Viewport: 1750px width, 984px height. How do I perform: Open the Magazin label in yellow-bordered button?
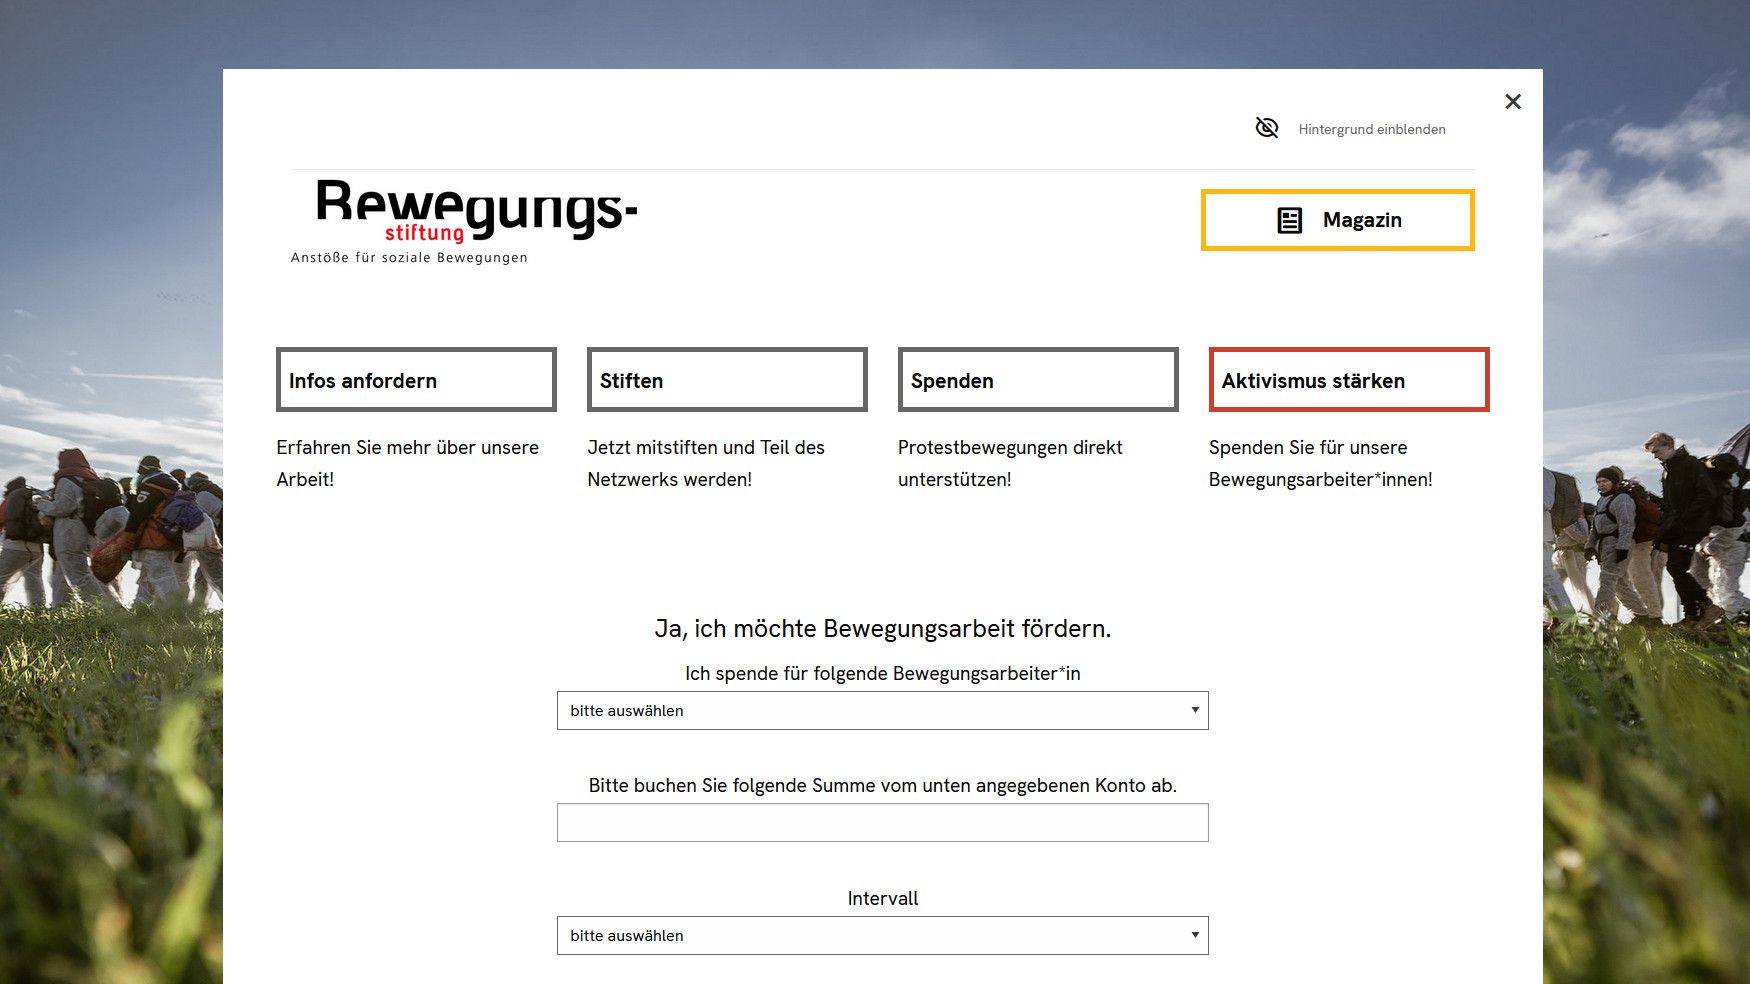(1361, 220)
